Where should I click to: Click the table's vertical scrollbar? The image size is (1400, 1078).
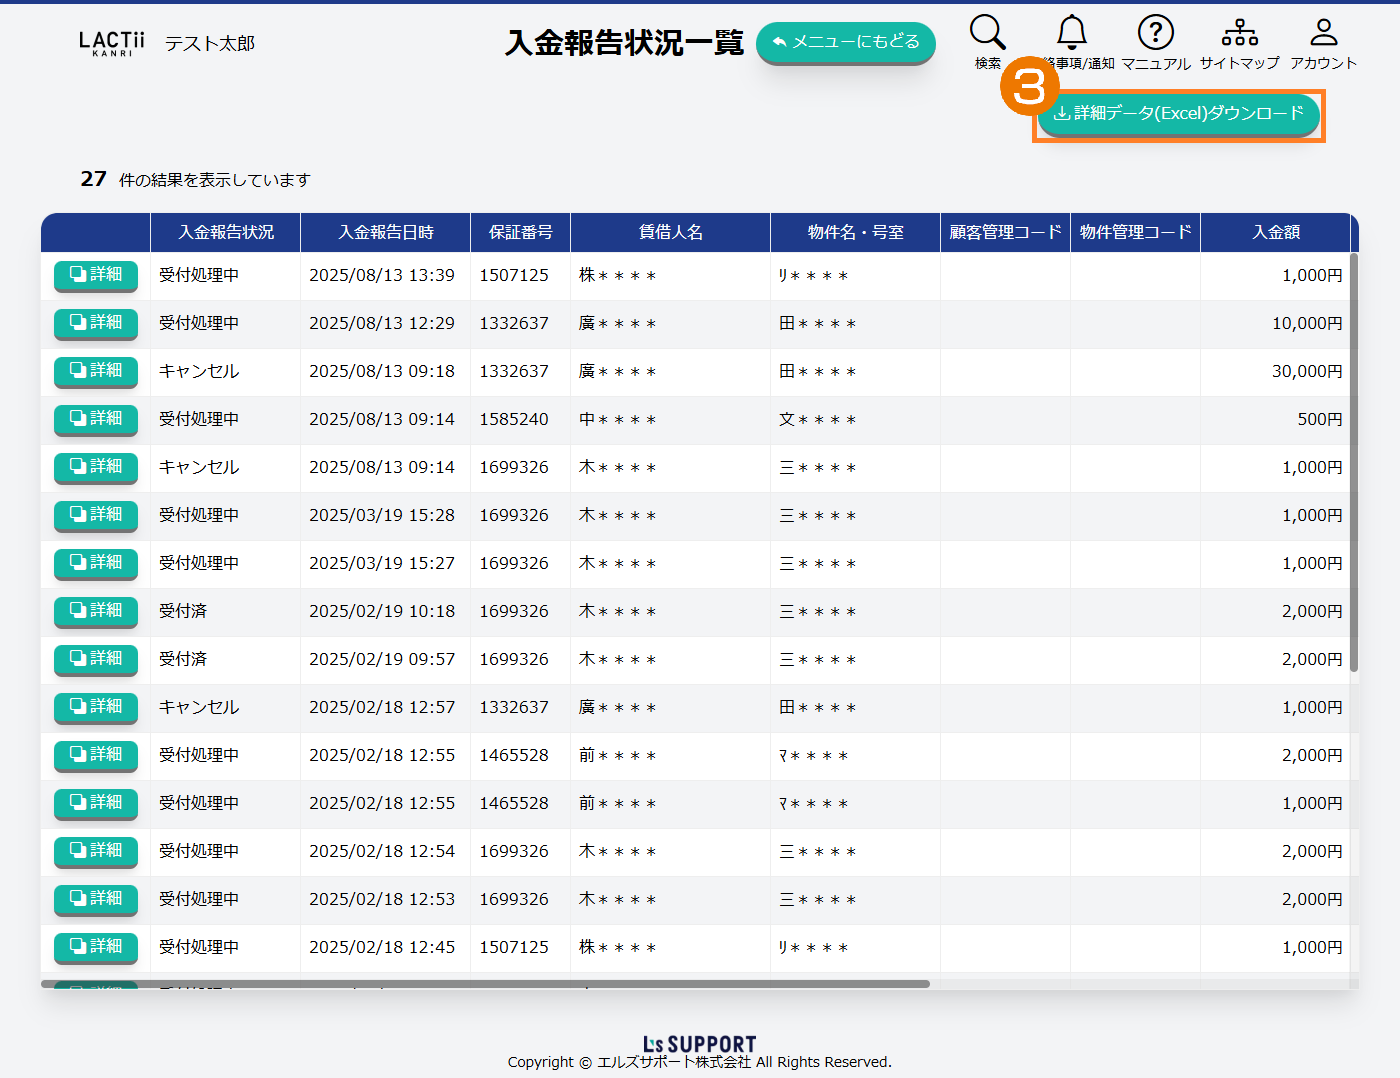[1354, 460]
